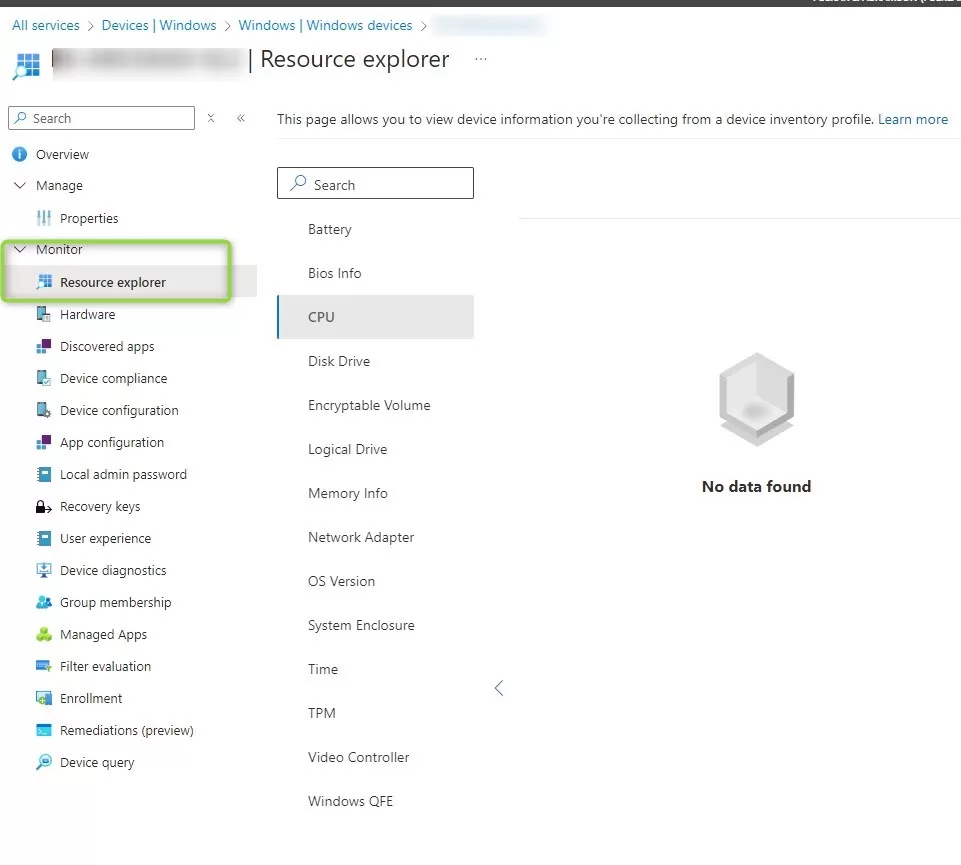This screenshot has width=961, height=865.
Task: Open the Overview menu item
Action: click(x=62, y=154)
